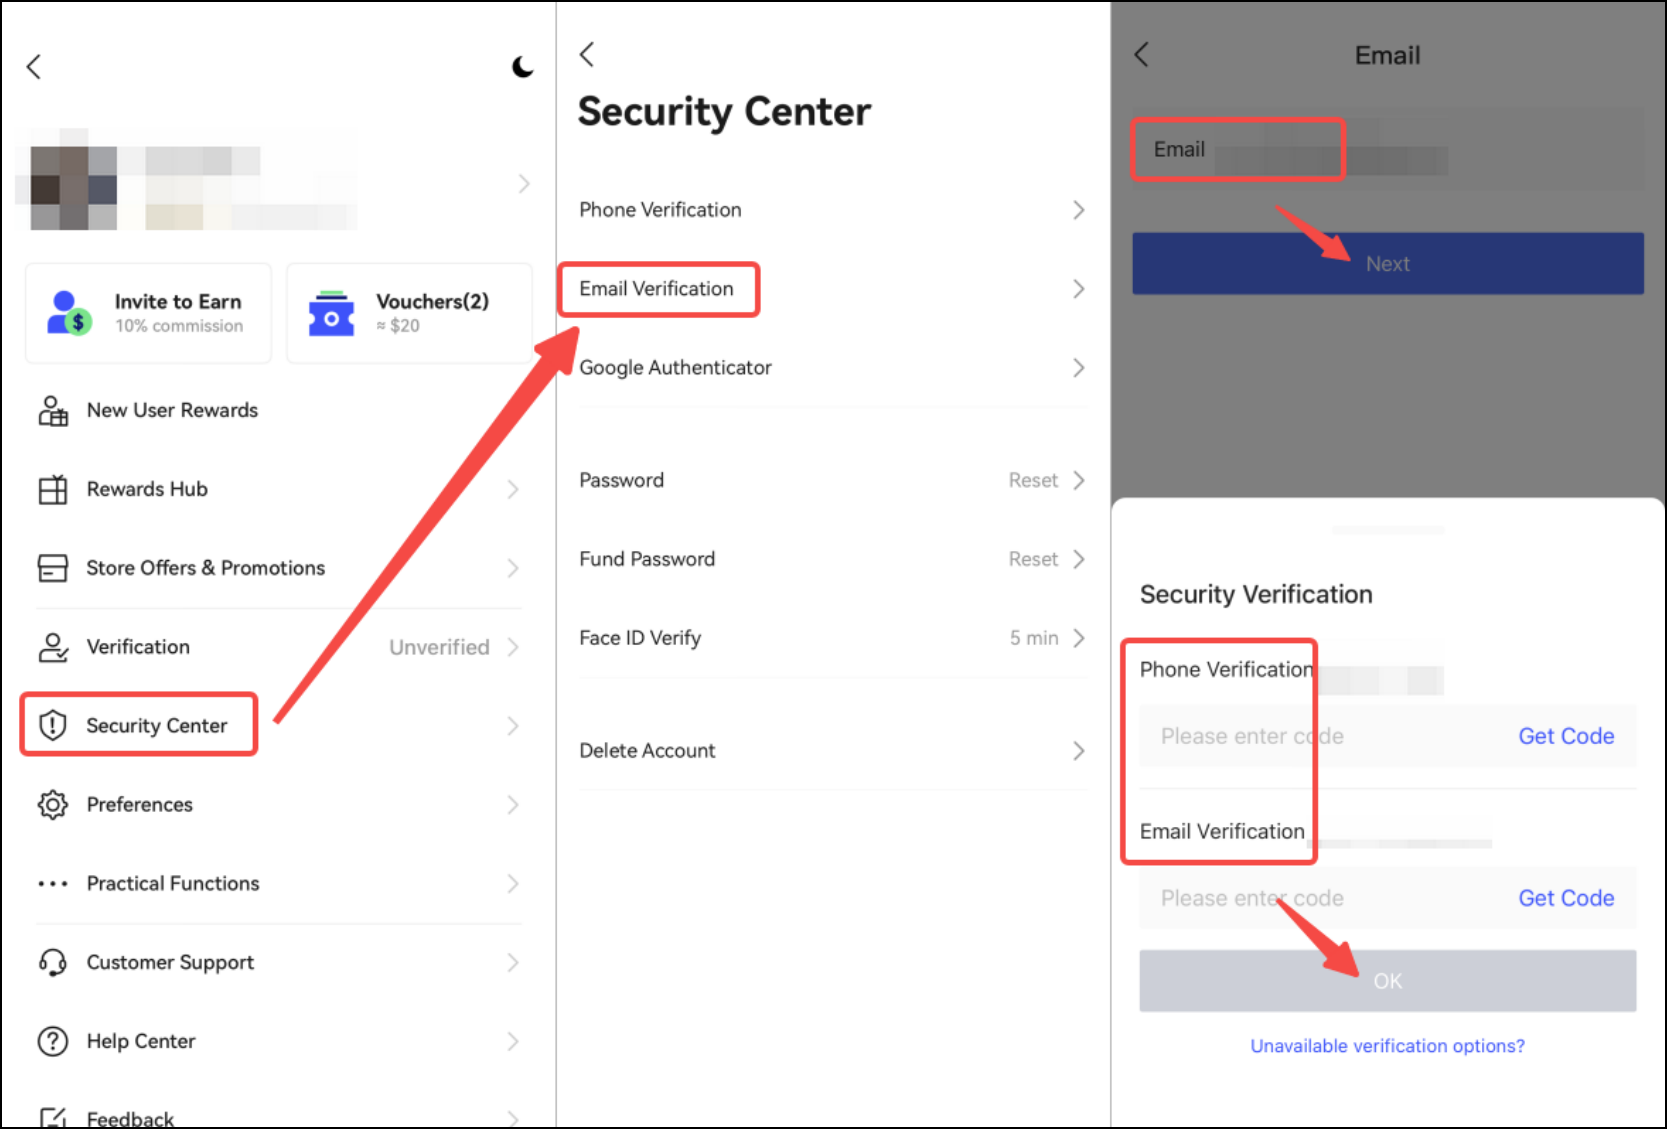Tap the Security Center shield icon
Screen dimensions: 1667x1130
click(x=53, y=725)
